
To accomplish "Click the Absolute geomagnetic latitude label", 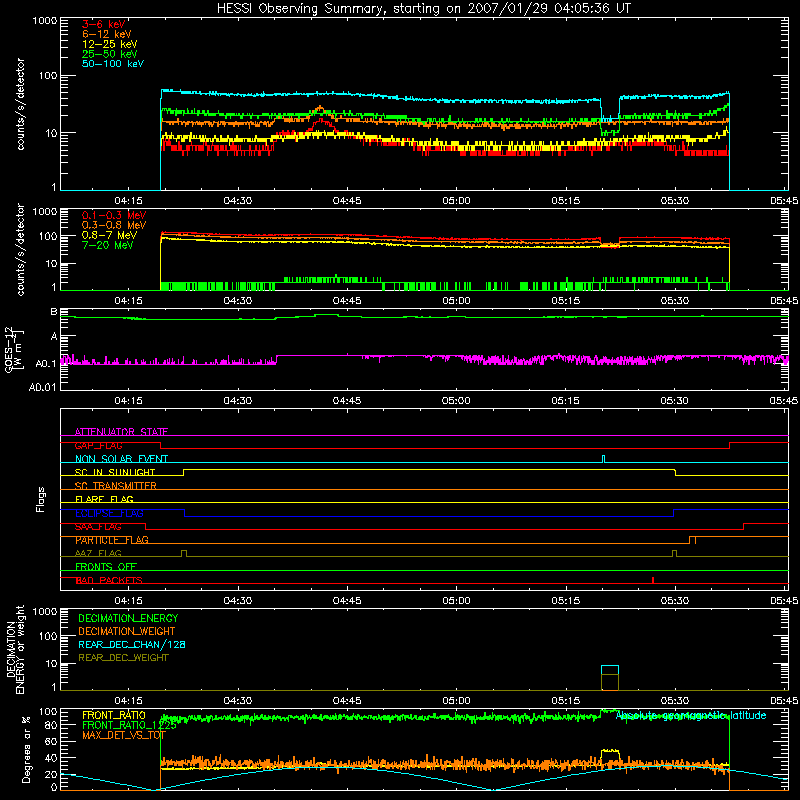I will (x=691, y=715).
